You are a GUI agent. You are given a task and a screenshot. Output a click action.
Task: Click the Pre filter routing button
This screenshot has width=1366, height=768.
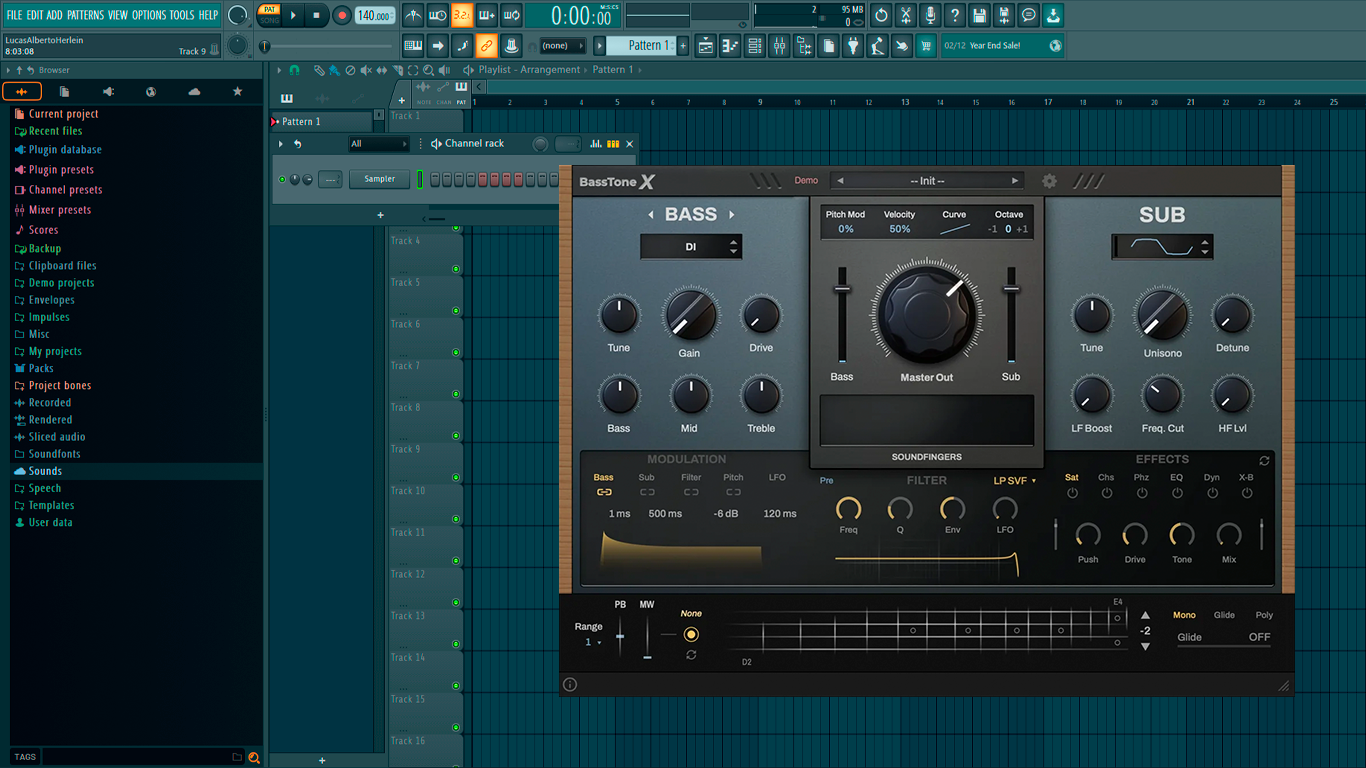tap(826, 481)
